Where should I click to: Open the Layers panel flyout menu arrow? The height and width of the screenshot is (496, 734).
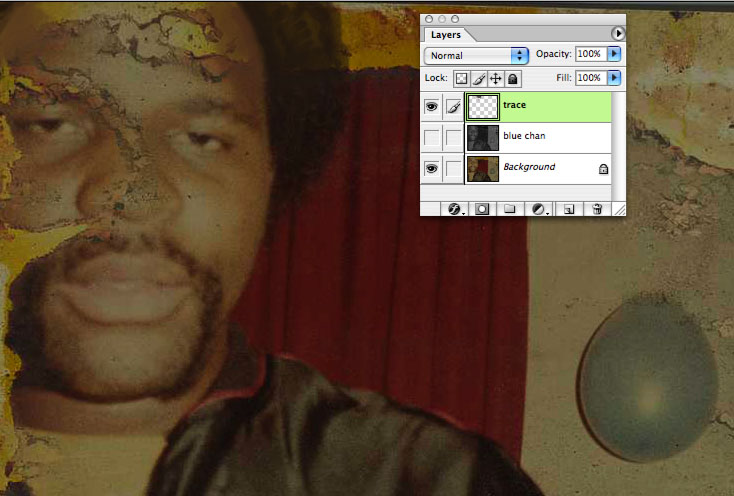click(618, 33)
